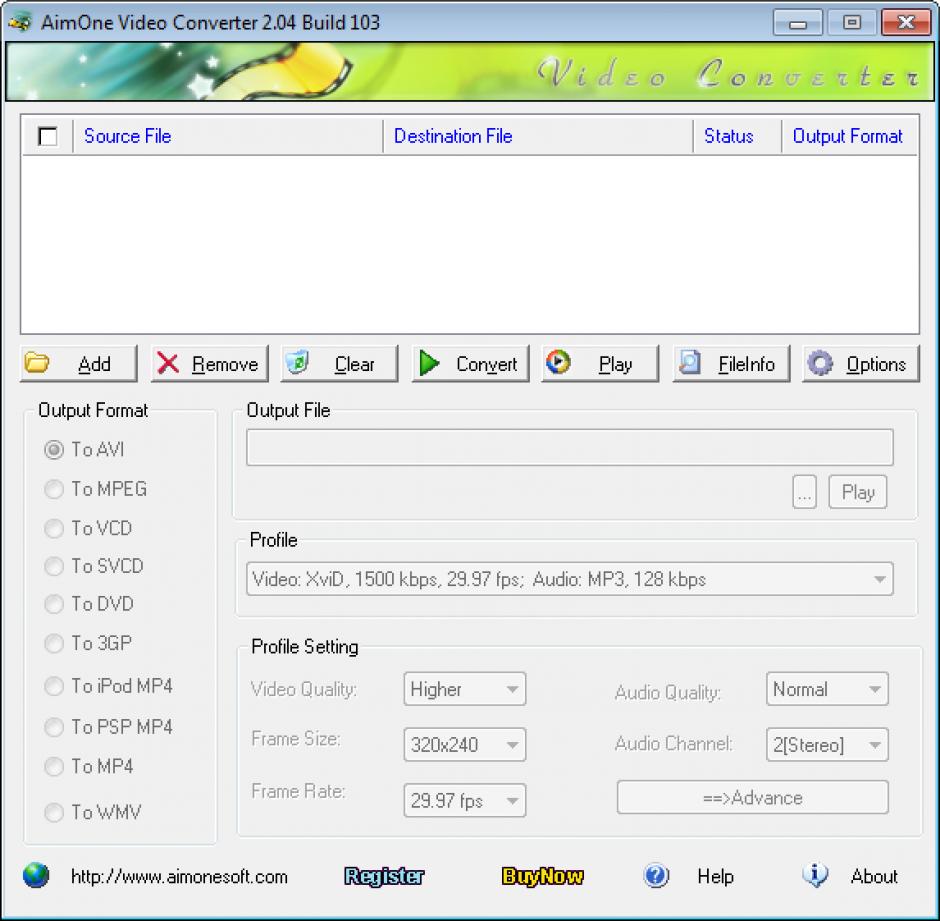Click the globe icon at bottom left

click(x=36, y=875)
